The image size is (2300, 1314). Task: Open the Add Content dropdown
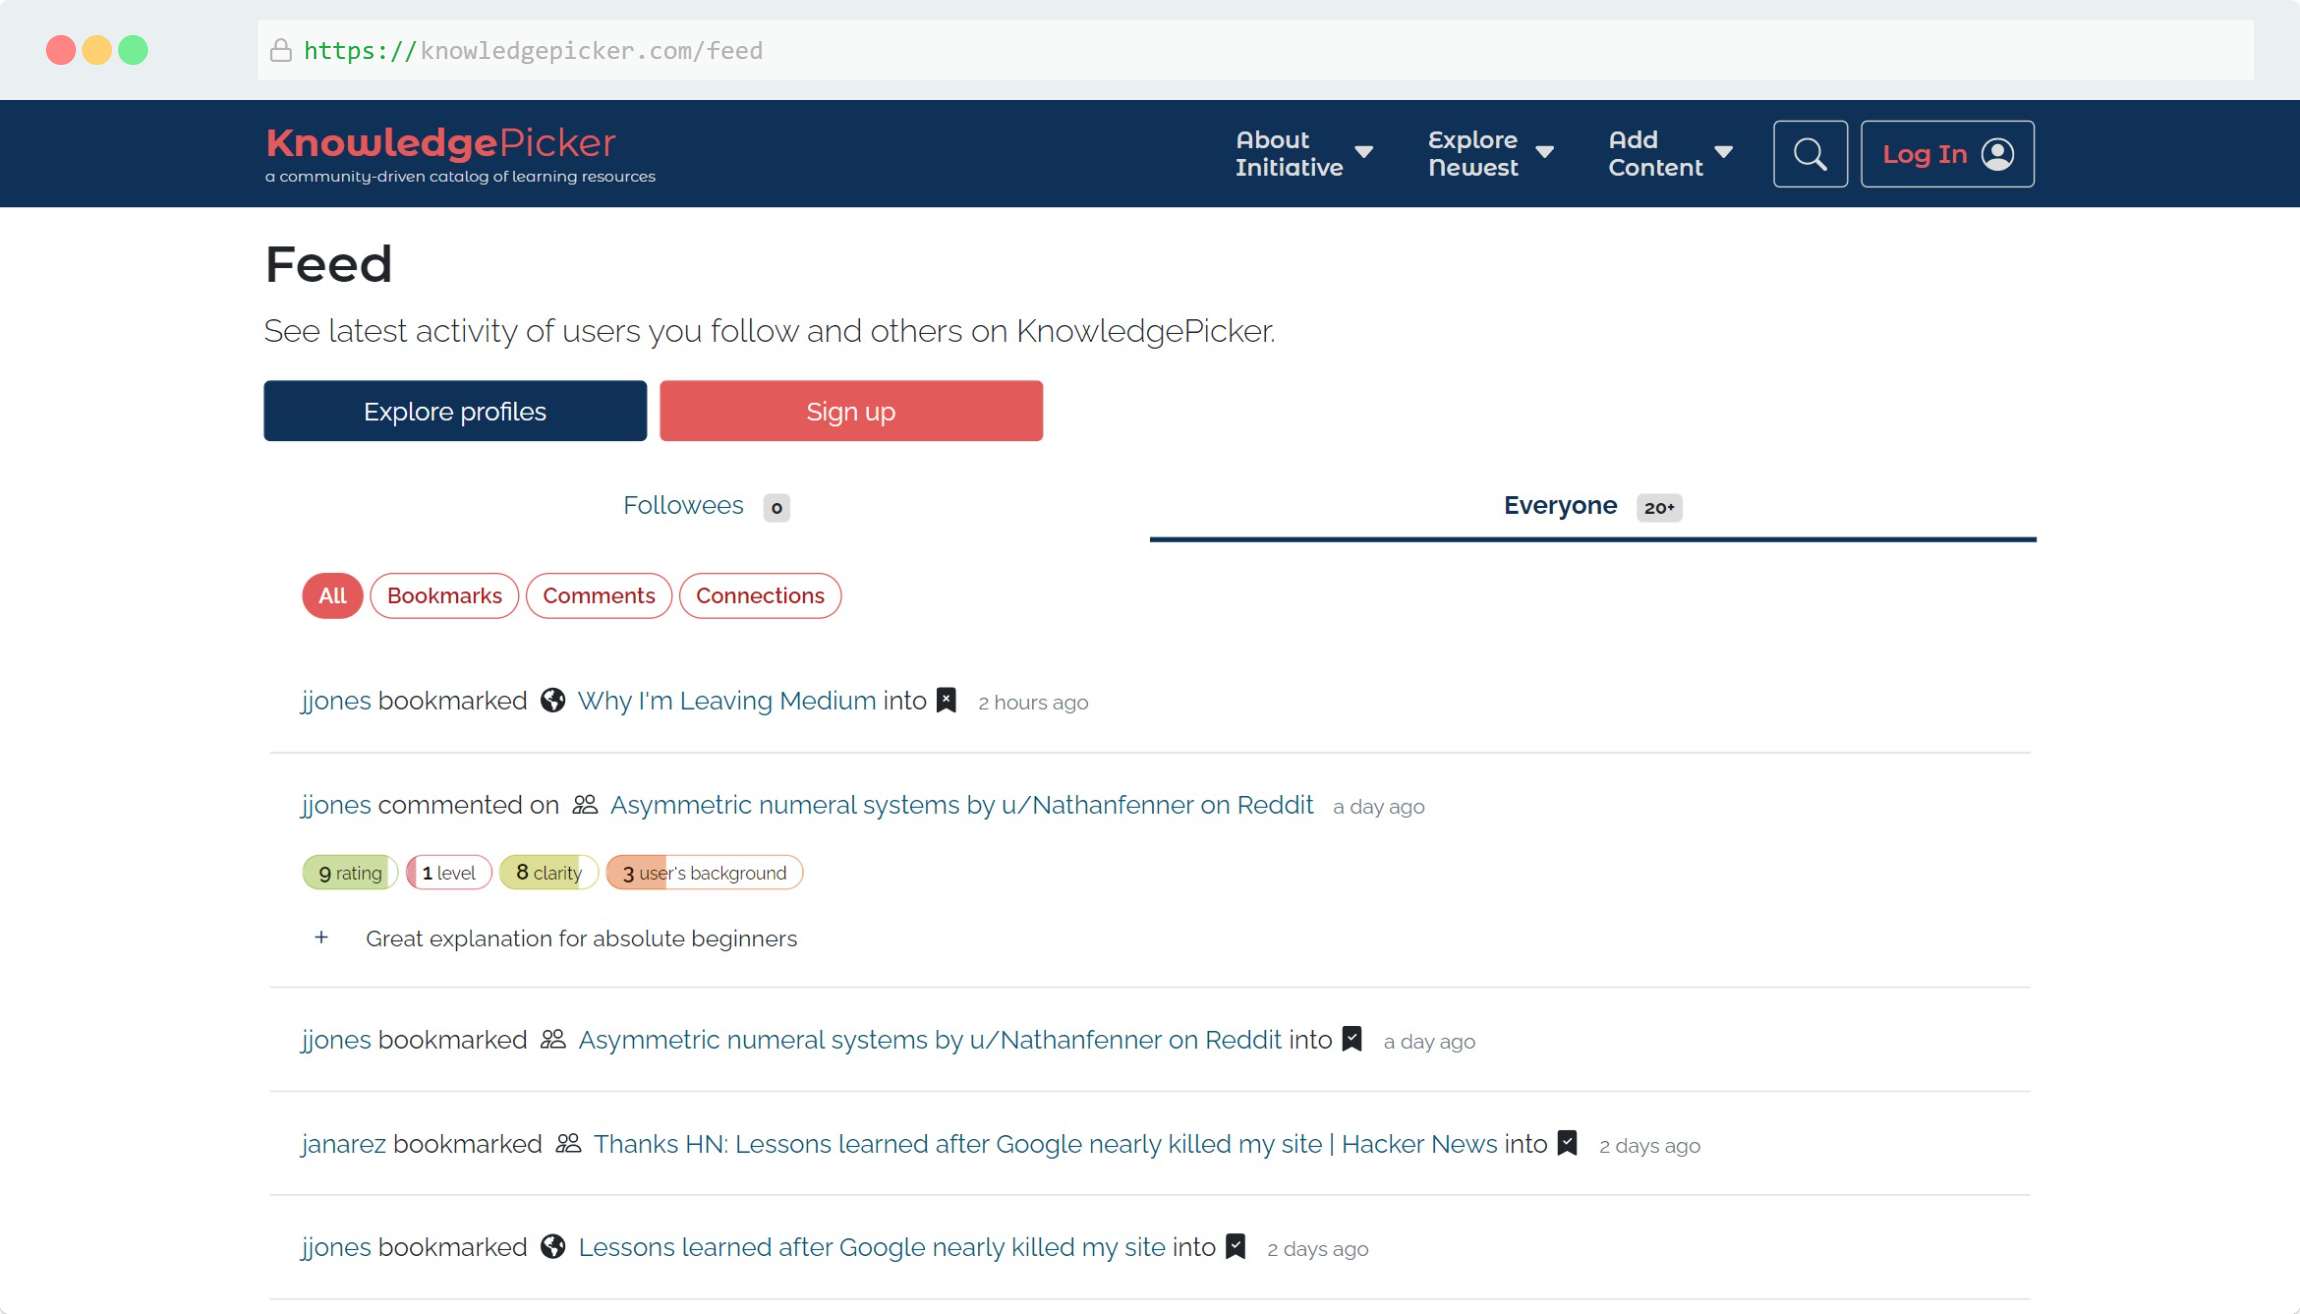1669,154
